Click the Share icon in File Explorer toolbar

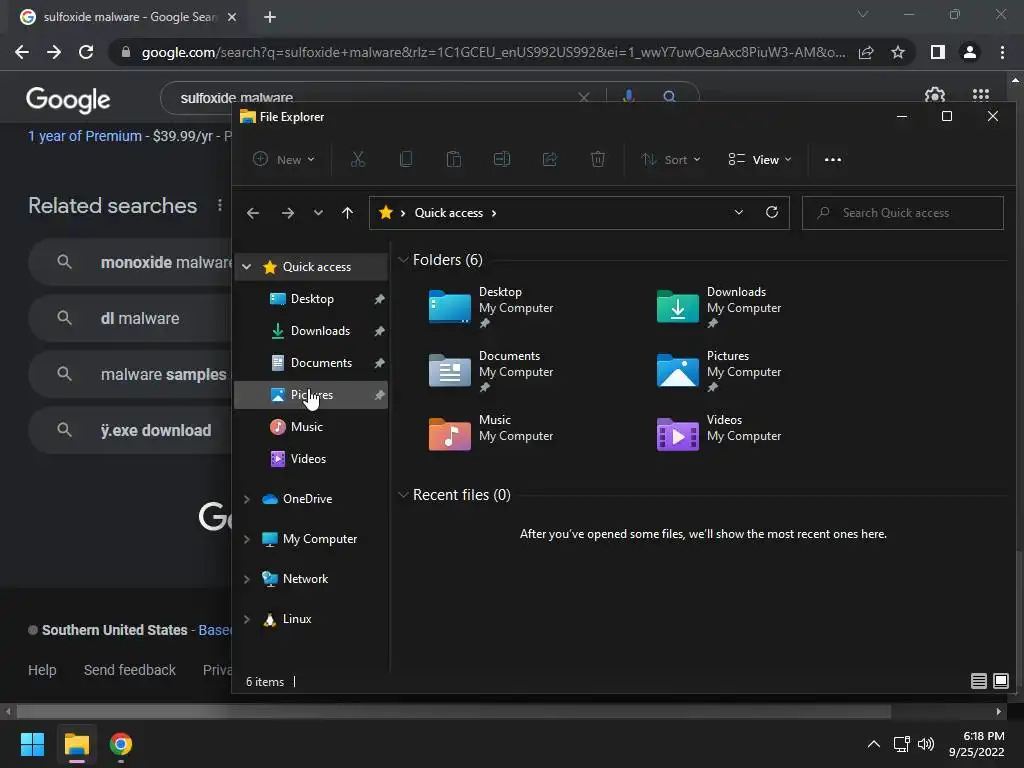[x=550, y=159]
